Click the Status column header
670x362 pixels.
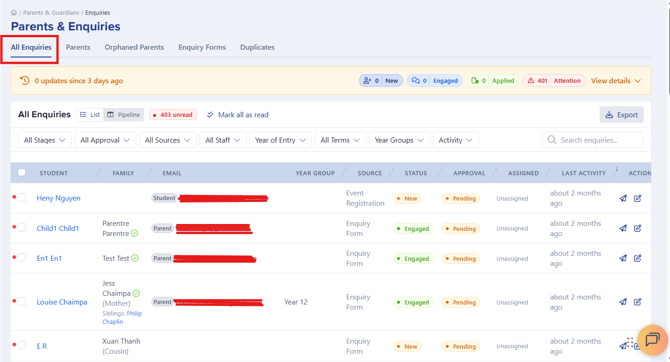[x=416, y=173]
